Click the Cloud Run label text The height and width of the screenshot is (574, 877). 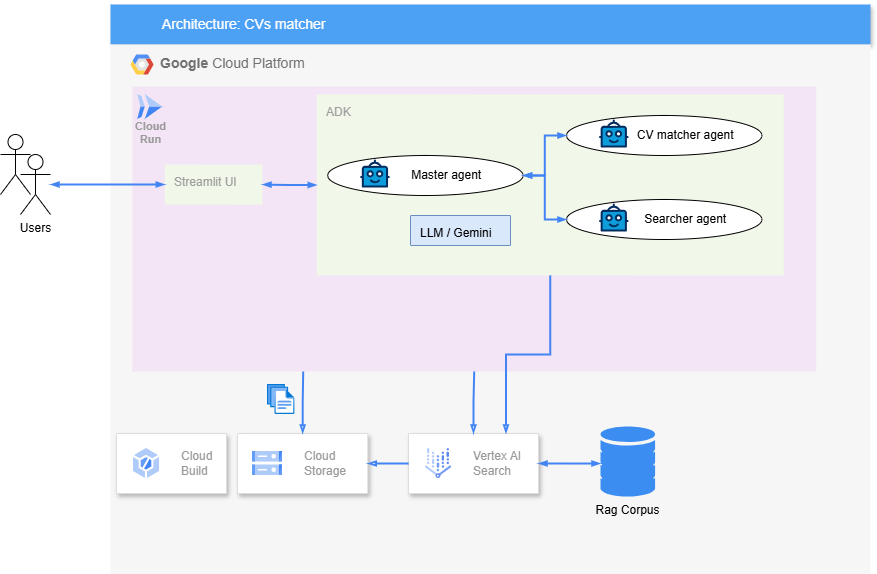[150, 133]
